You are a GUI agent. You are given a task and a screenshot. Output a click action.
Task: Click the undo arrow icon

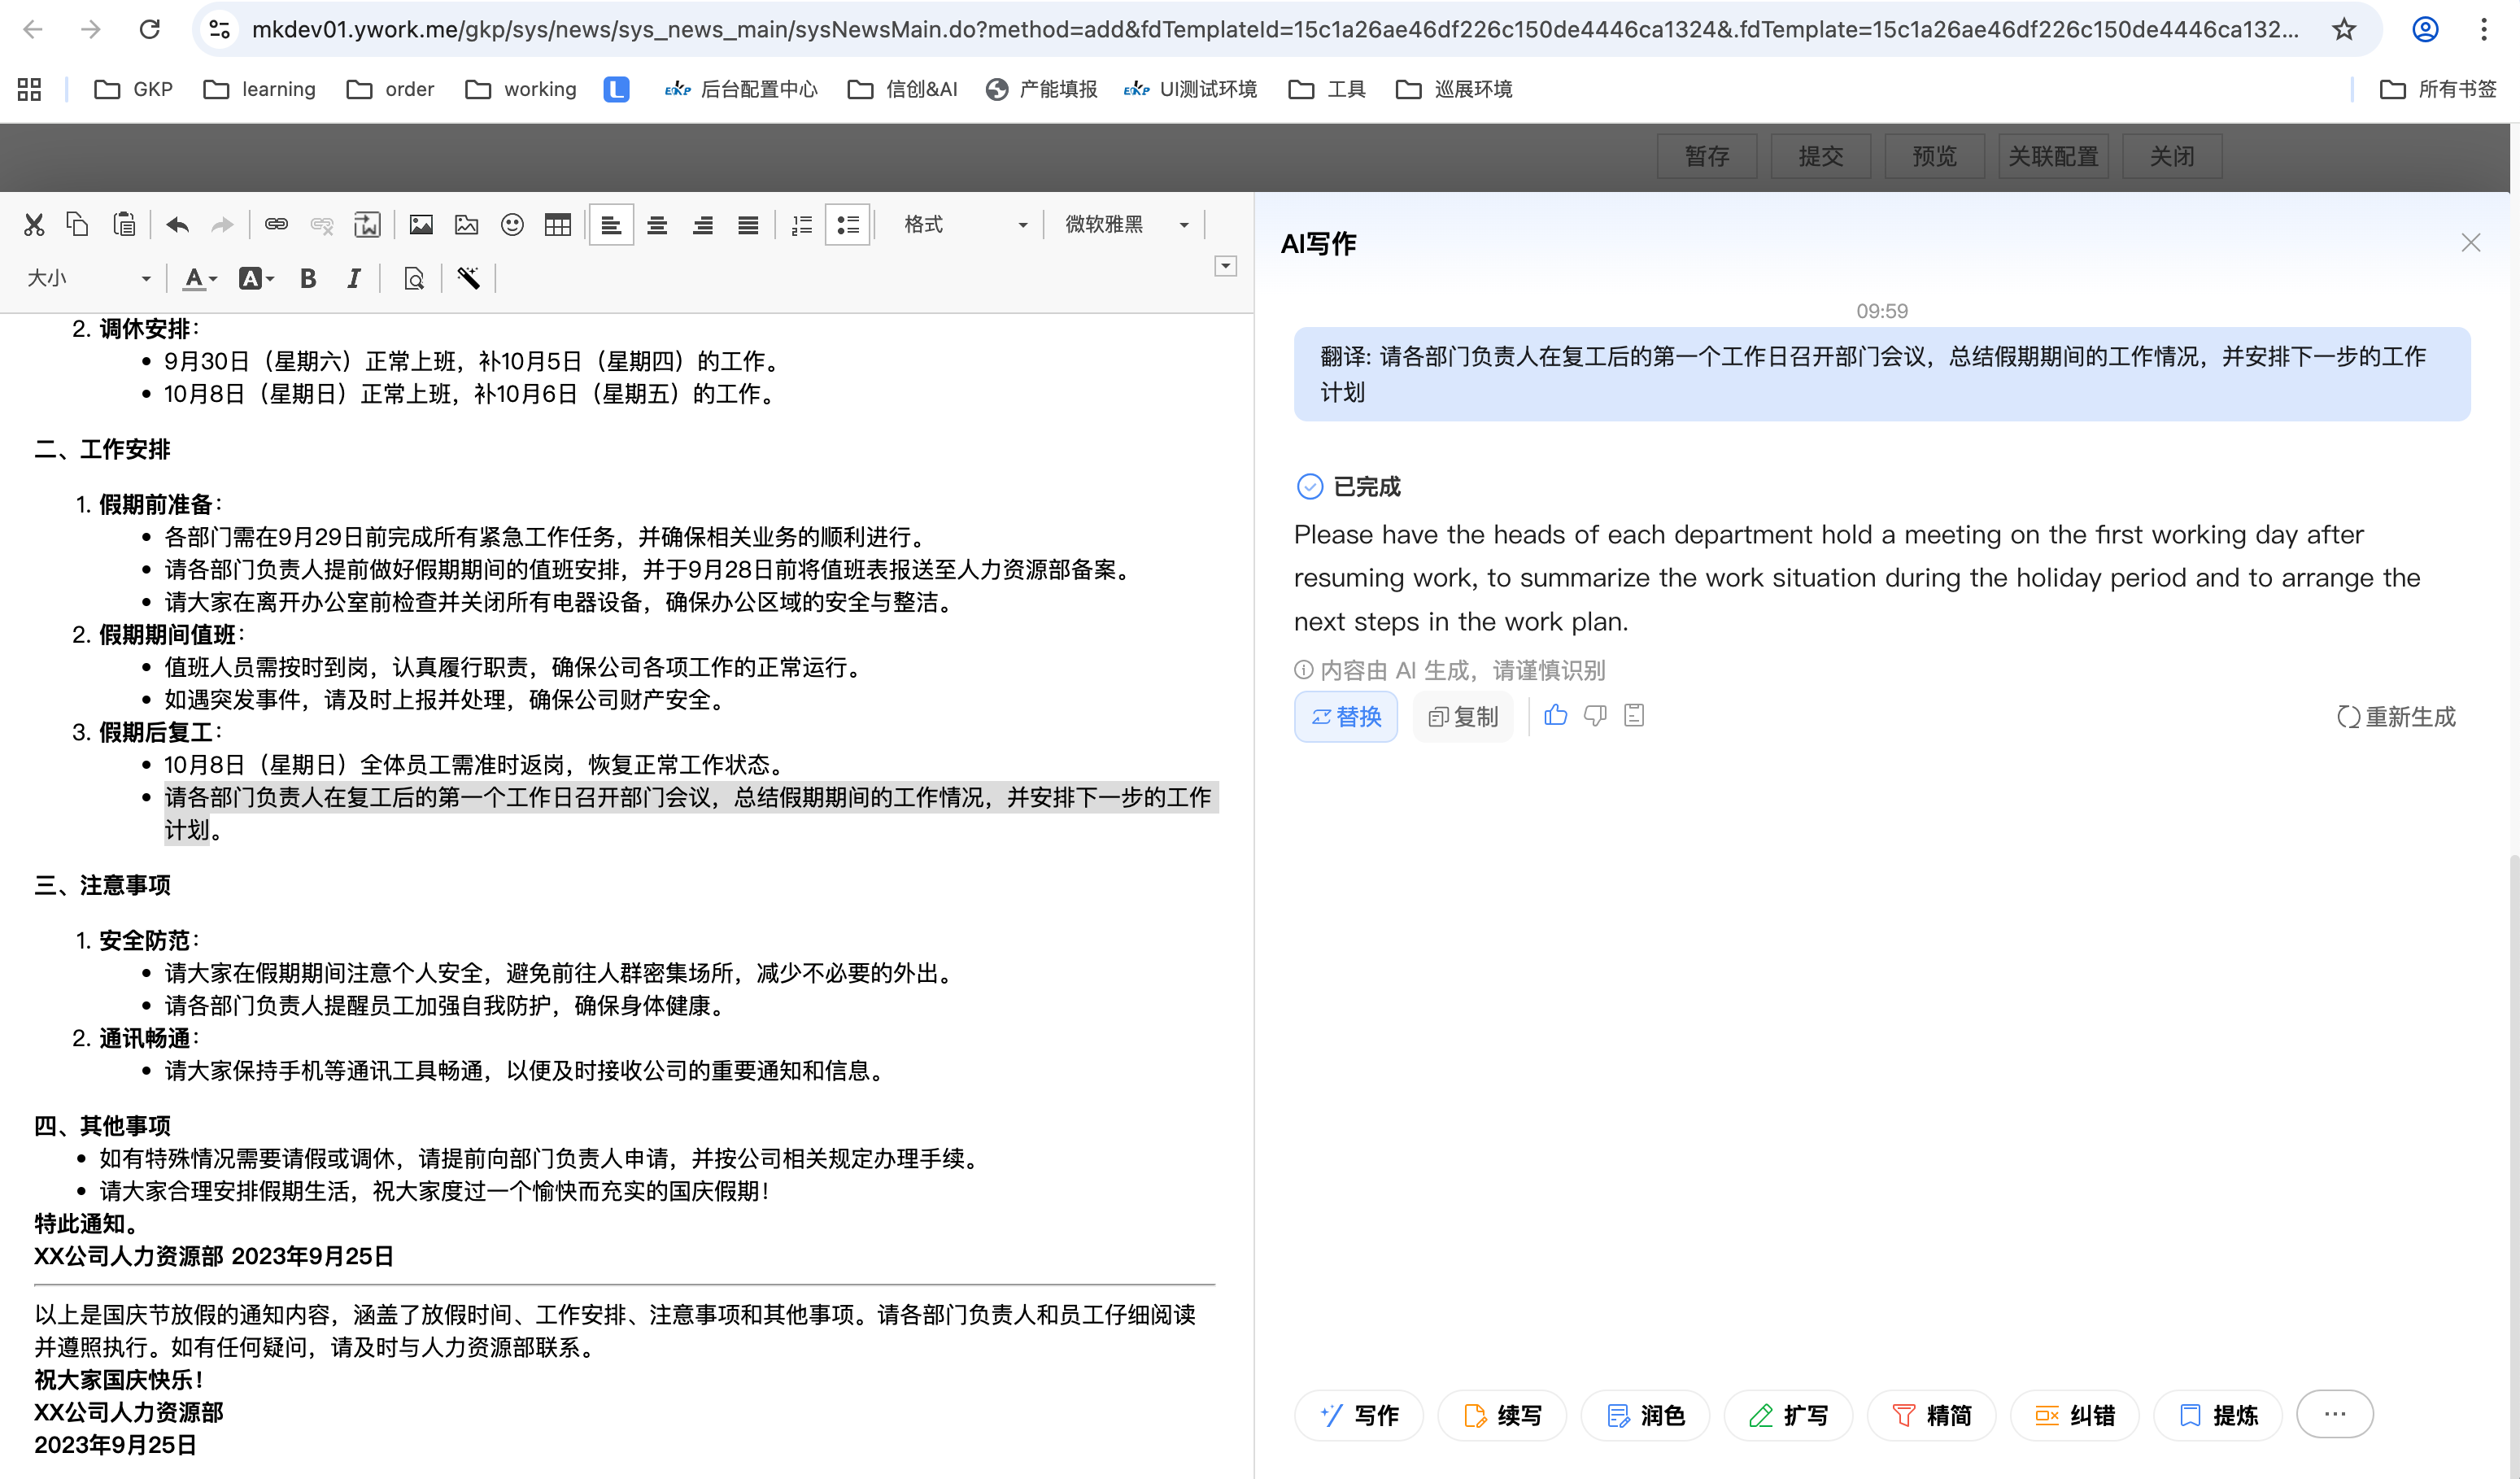178,225
